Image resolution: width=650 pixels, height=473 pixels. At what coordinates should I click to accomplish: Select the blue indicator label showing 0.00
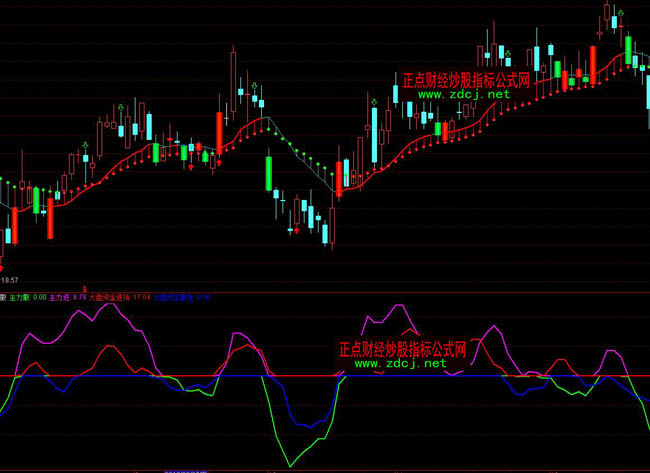182,296
